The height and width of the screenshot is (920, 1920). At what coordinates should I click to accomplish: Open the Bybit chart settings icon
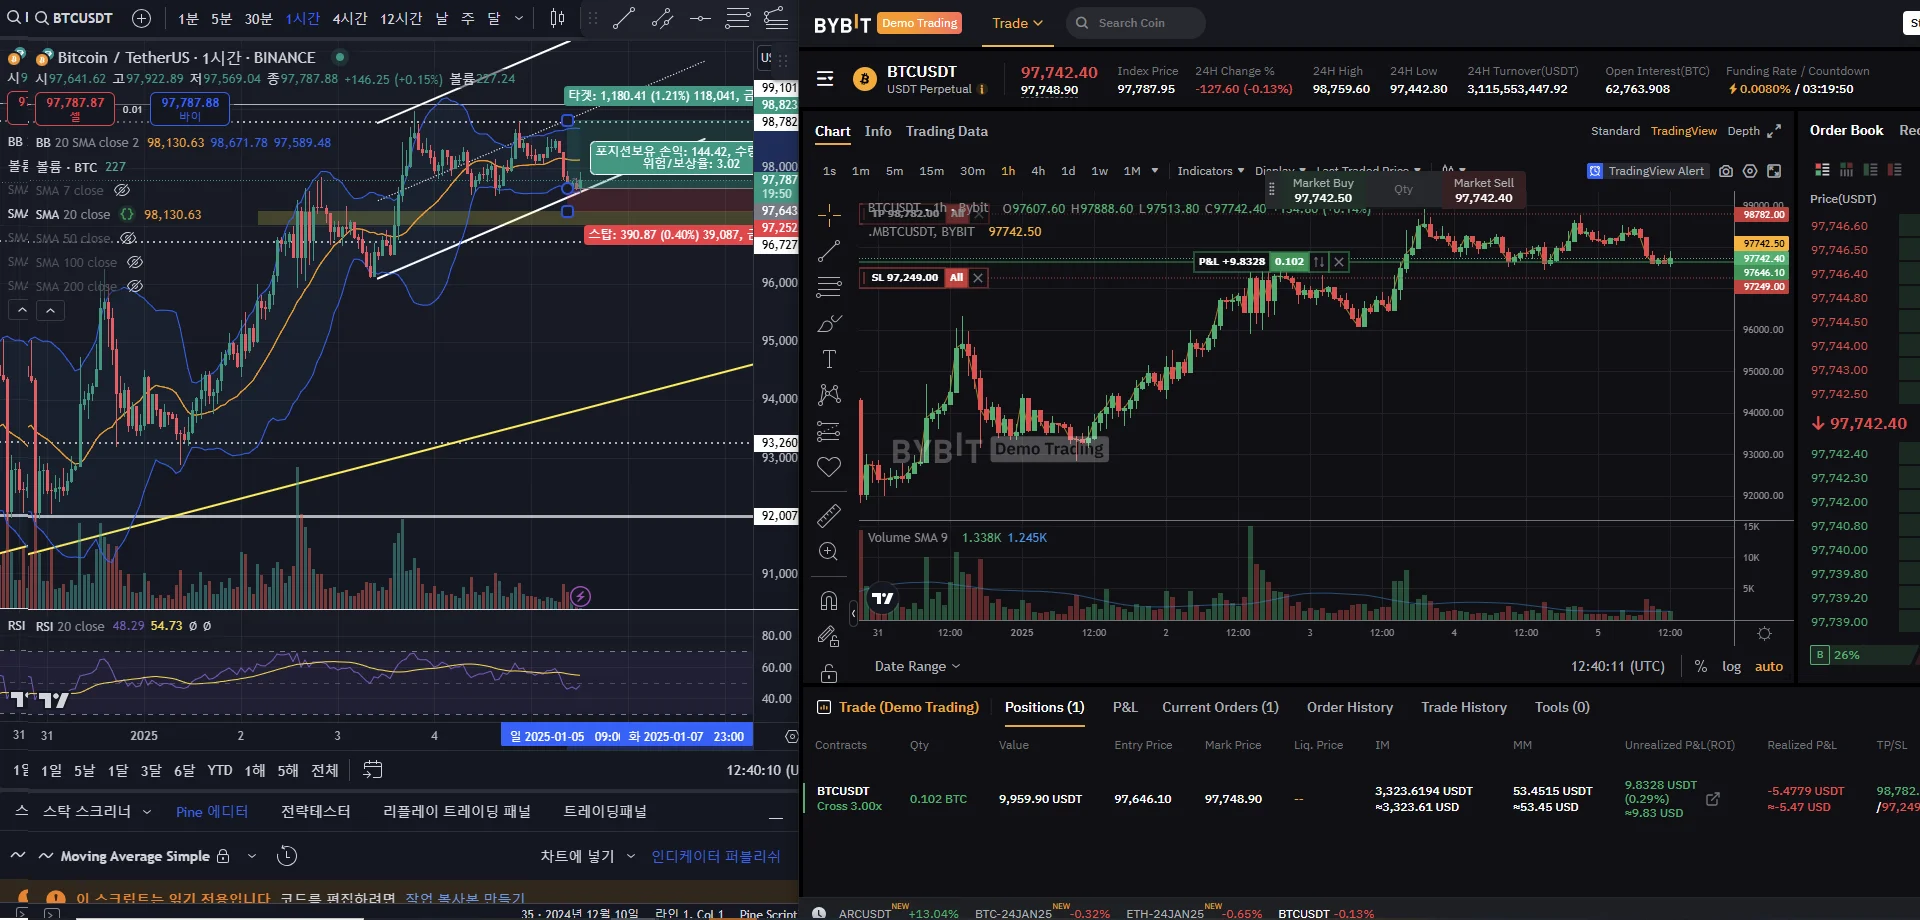coord(1750,171)
